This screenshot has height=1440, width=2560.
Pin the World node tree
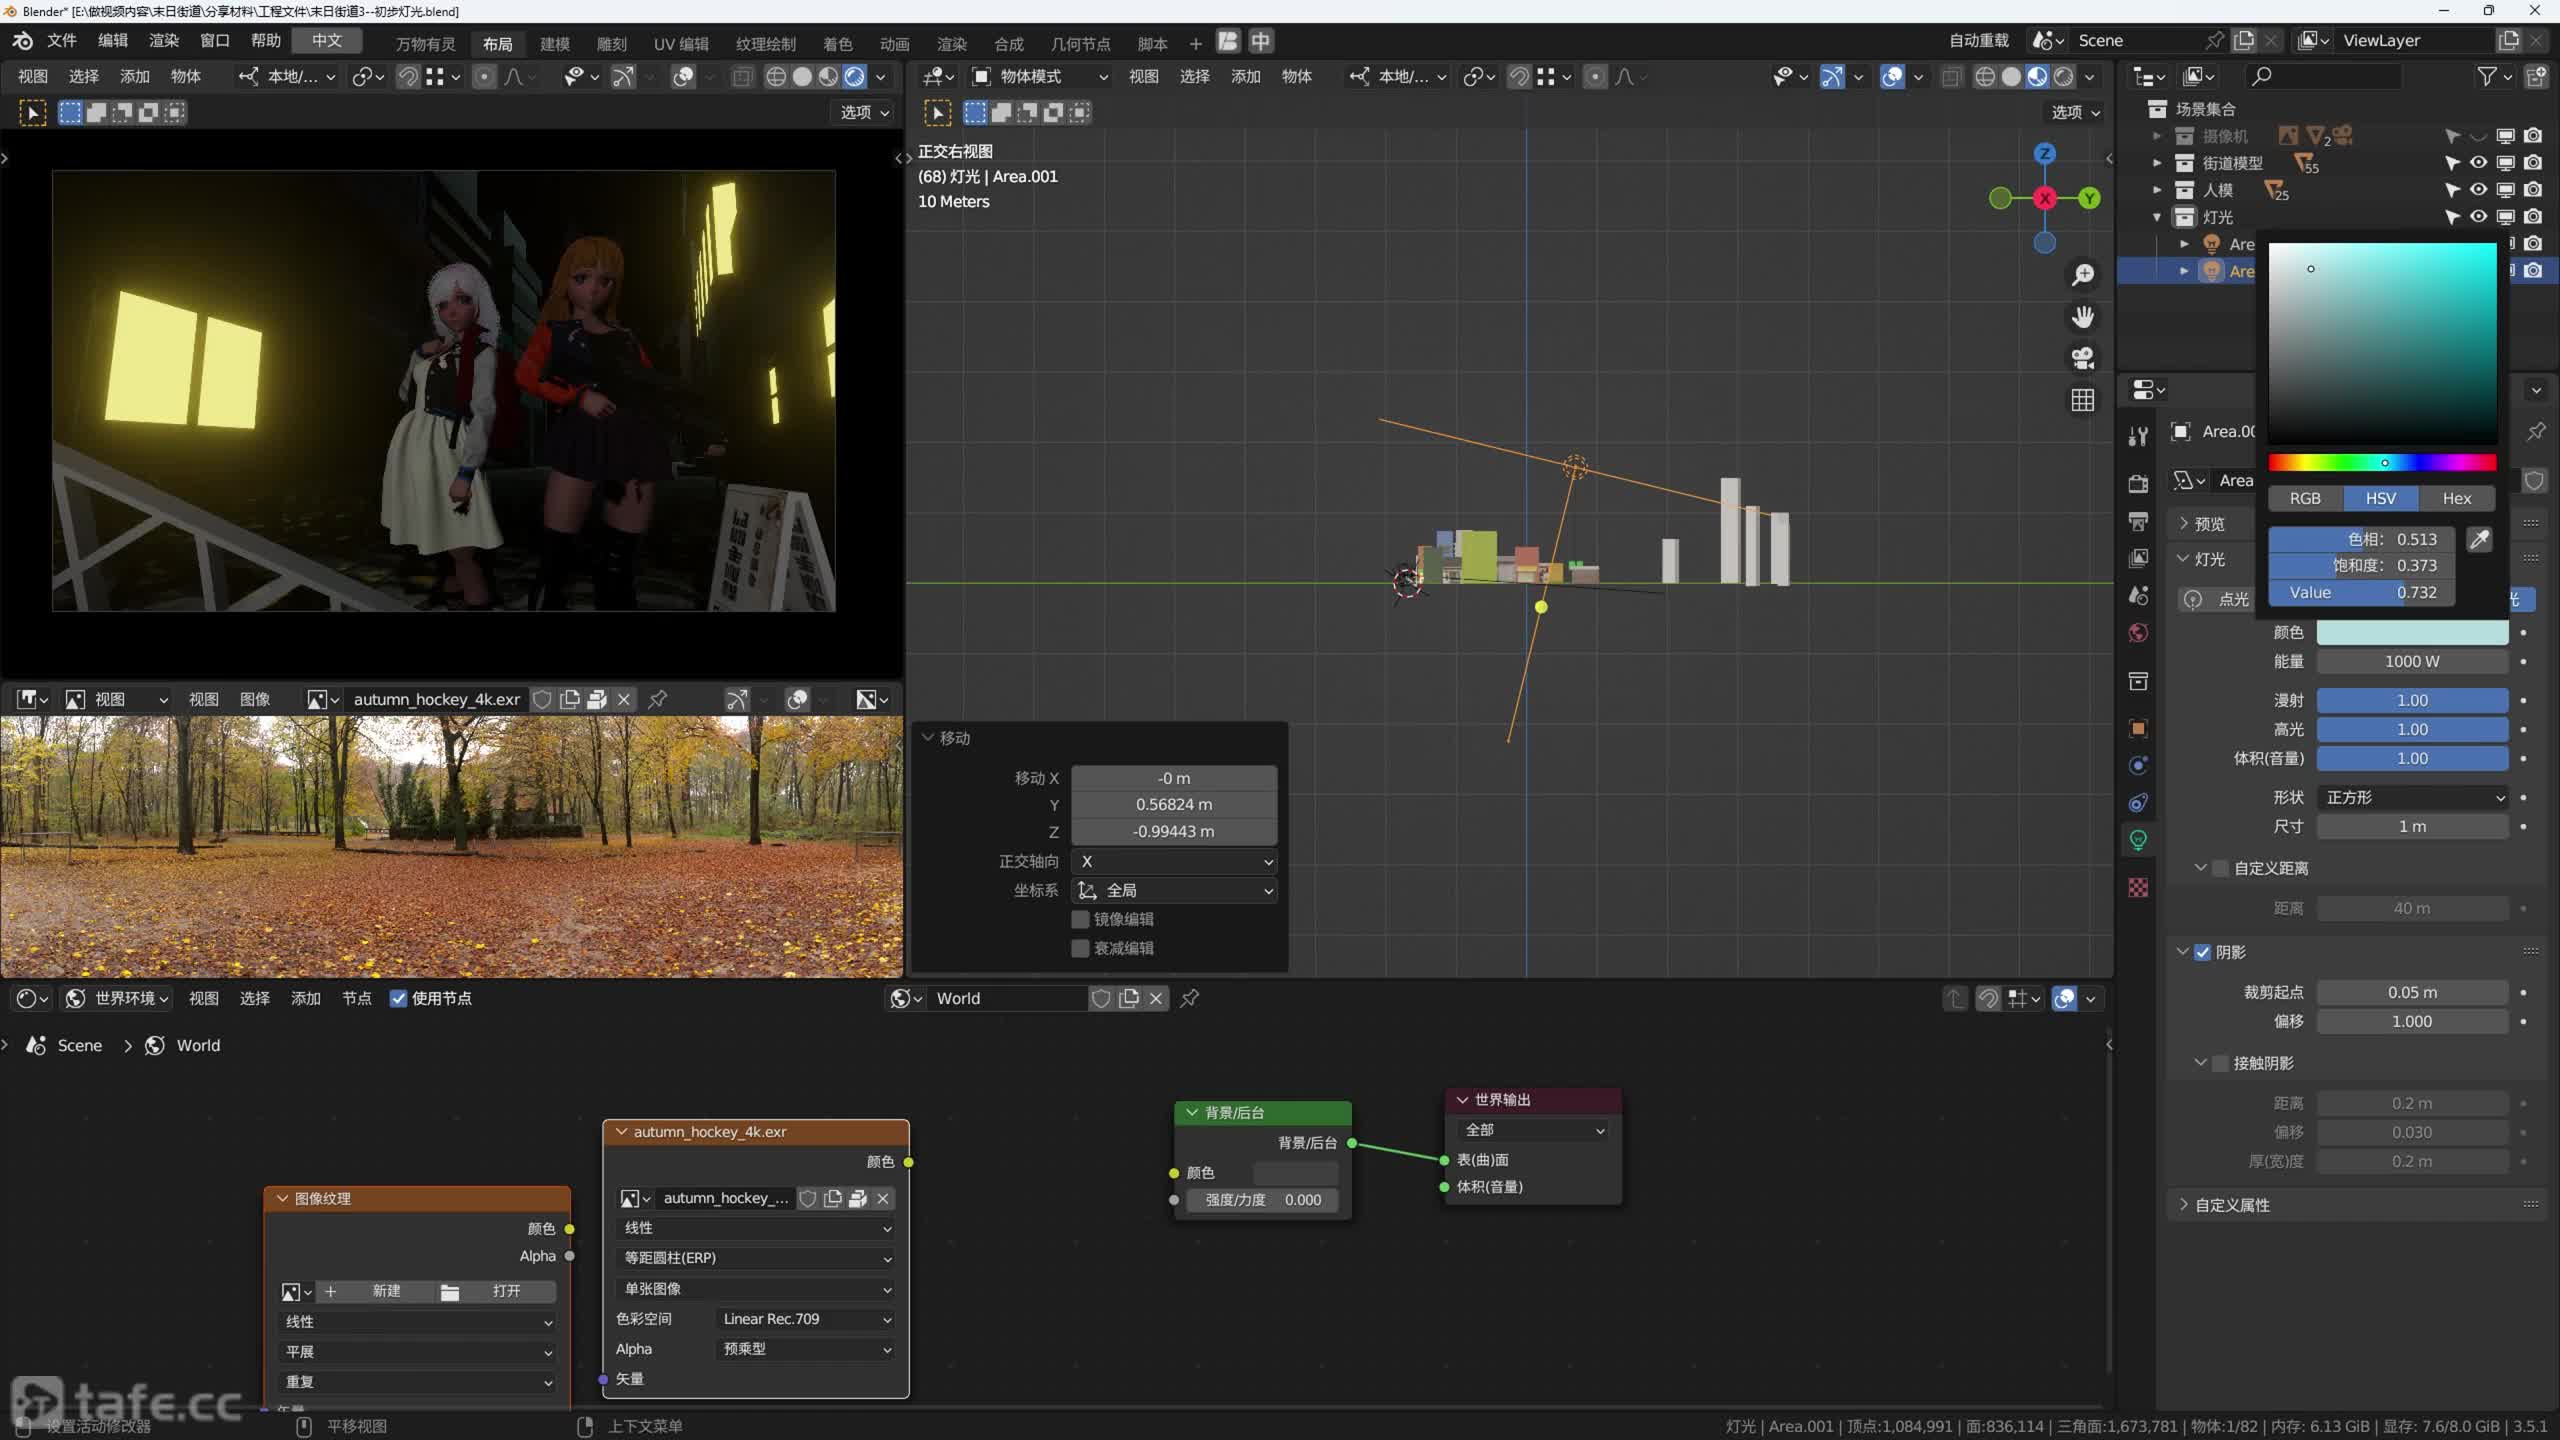click(x=1190, y=998)
